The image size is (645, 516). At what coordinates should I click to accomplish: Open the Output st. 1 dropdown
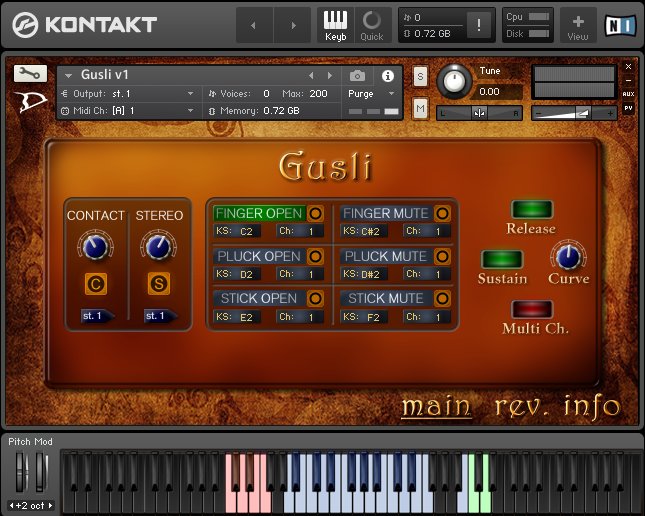(129, 94)
